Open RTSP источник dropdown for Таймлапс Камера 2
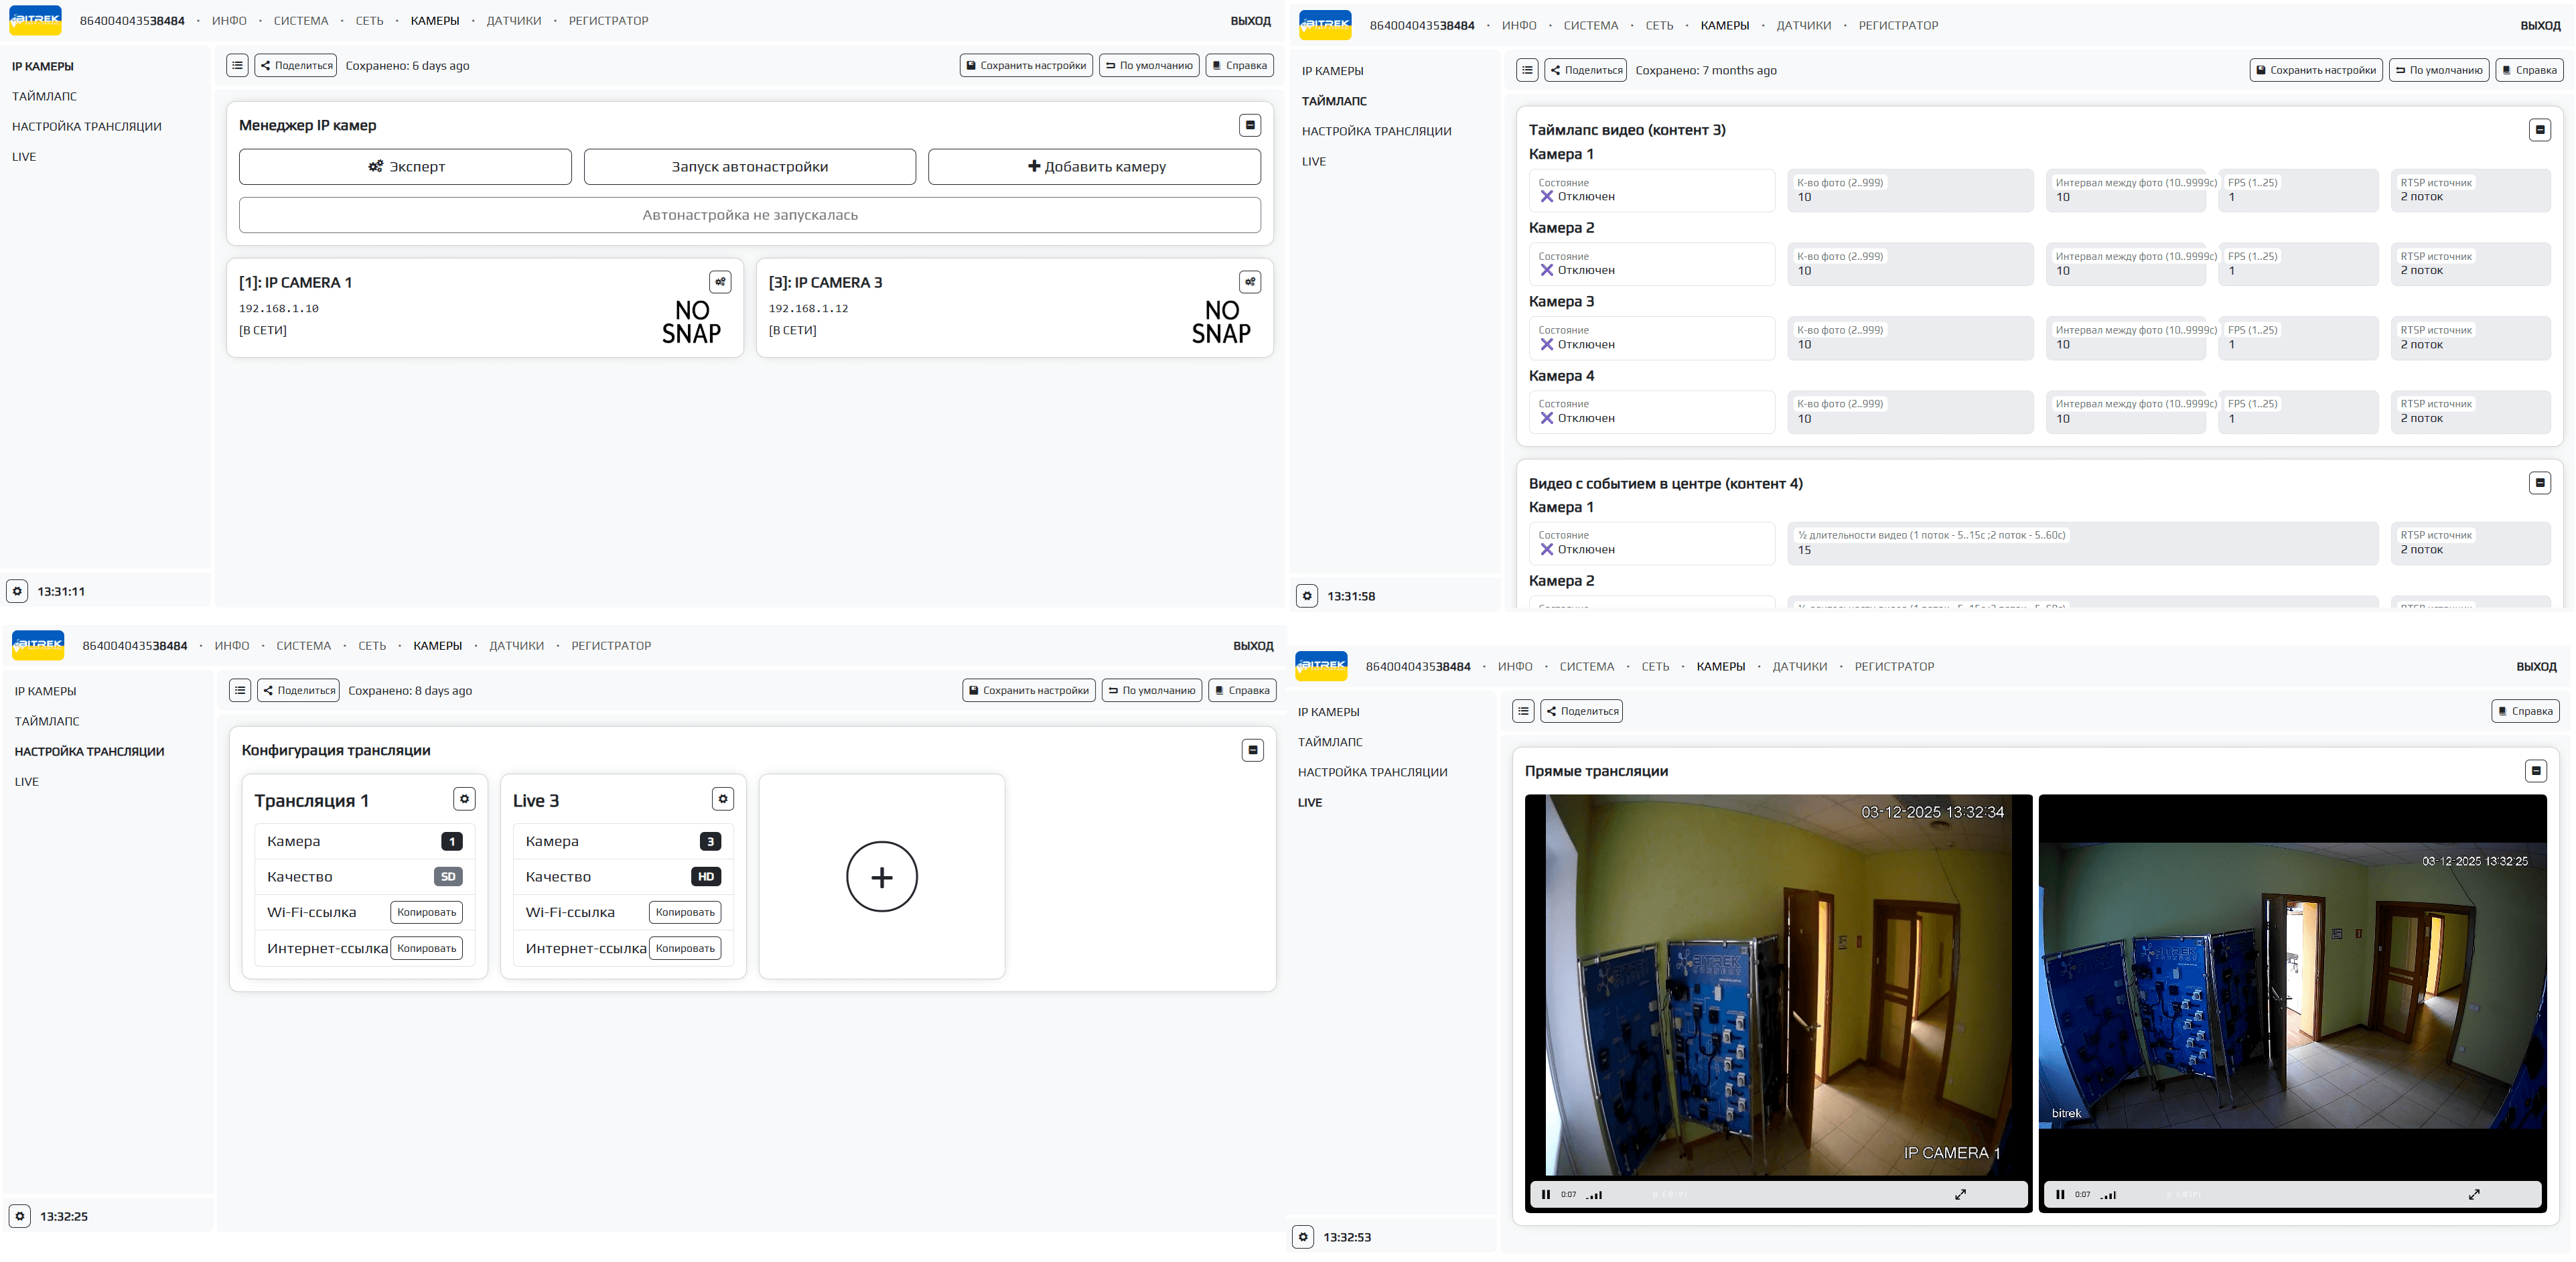 tap(2469, 264)
